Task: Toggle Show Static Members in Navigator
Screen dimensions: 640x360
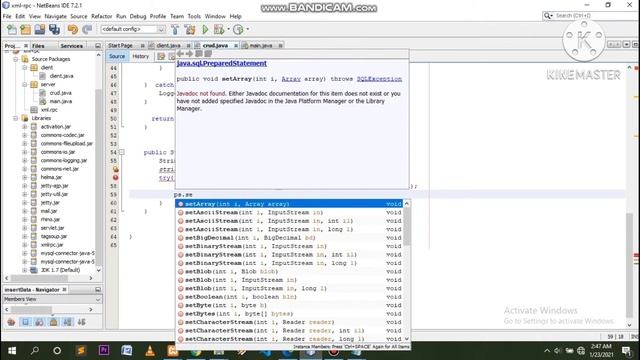Action: click(x=39, y=322)
